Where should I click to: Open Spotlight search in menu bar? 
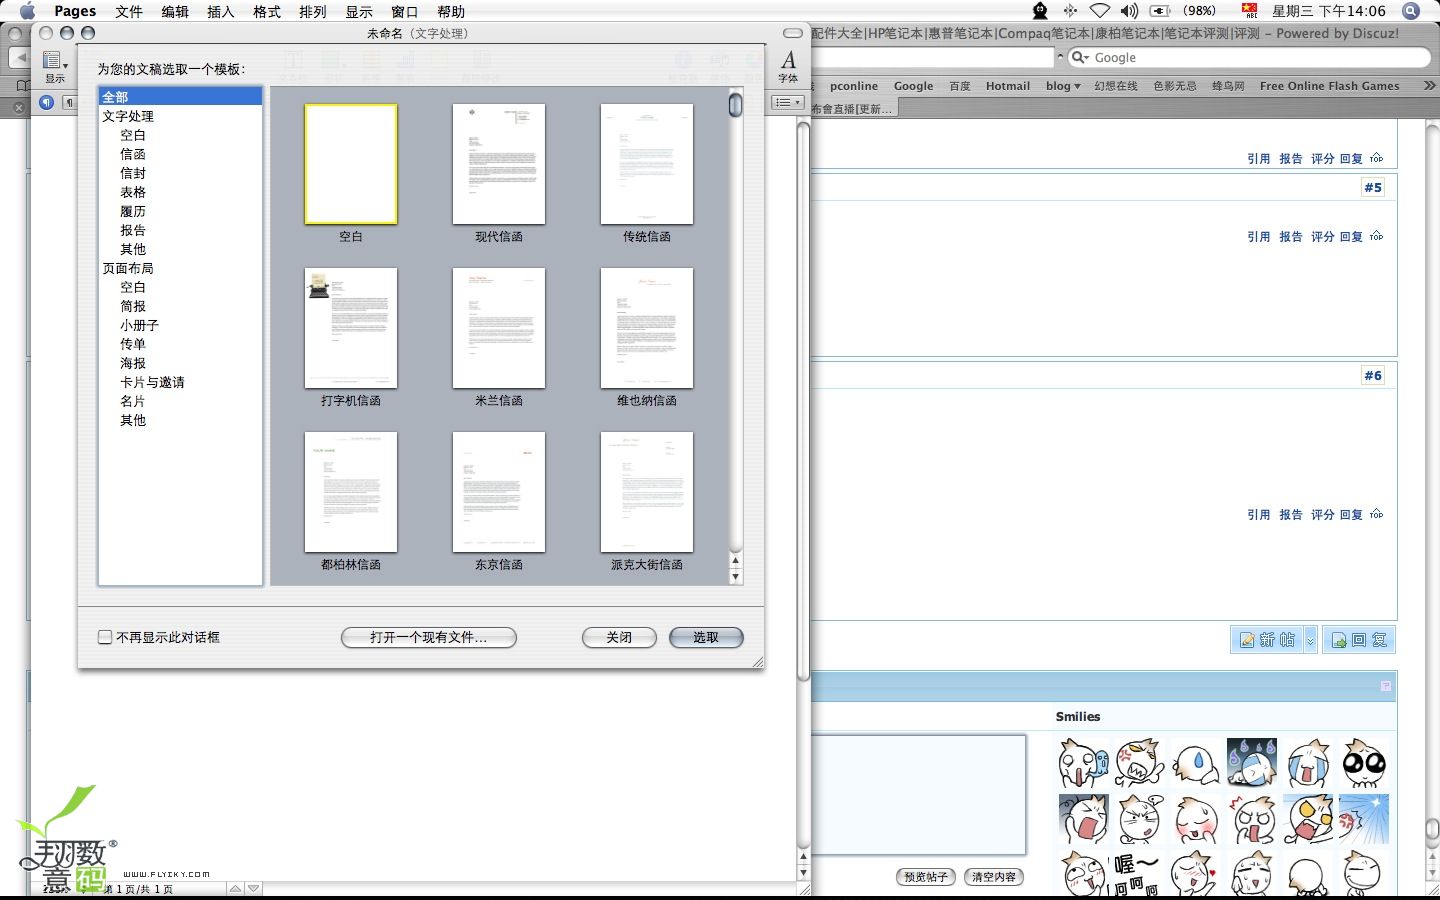click(1411, 11)
